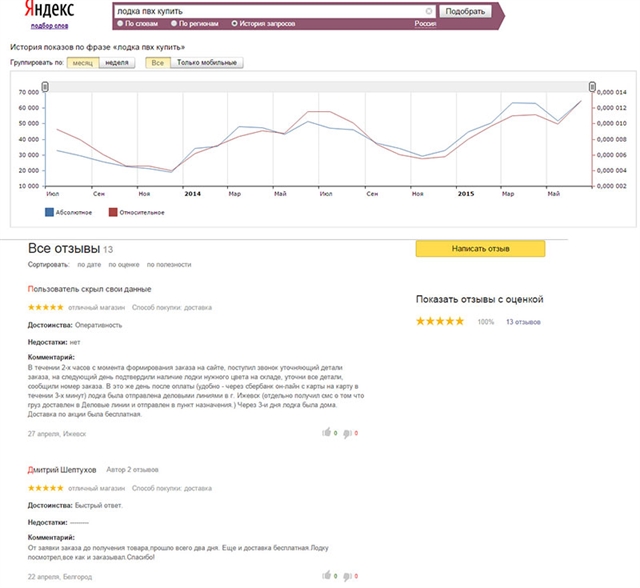
Task: Sort reviews 'по оценке'
Action: tap(126, 265)
